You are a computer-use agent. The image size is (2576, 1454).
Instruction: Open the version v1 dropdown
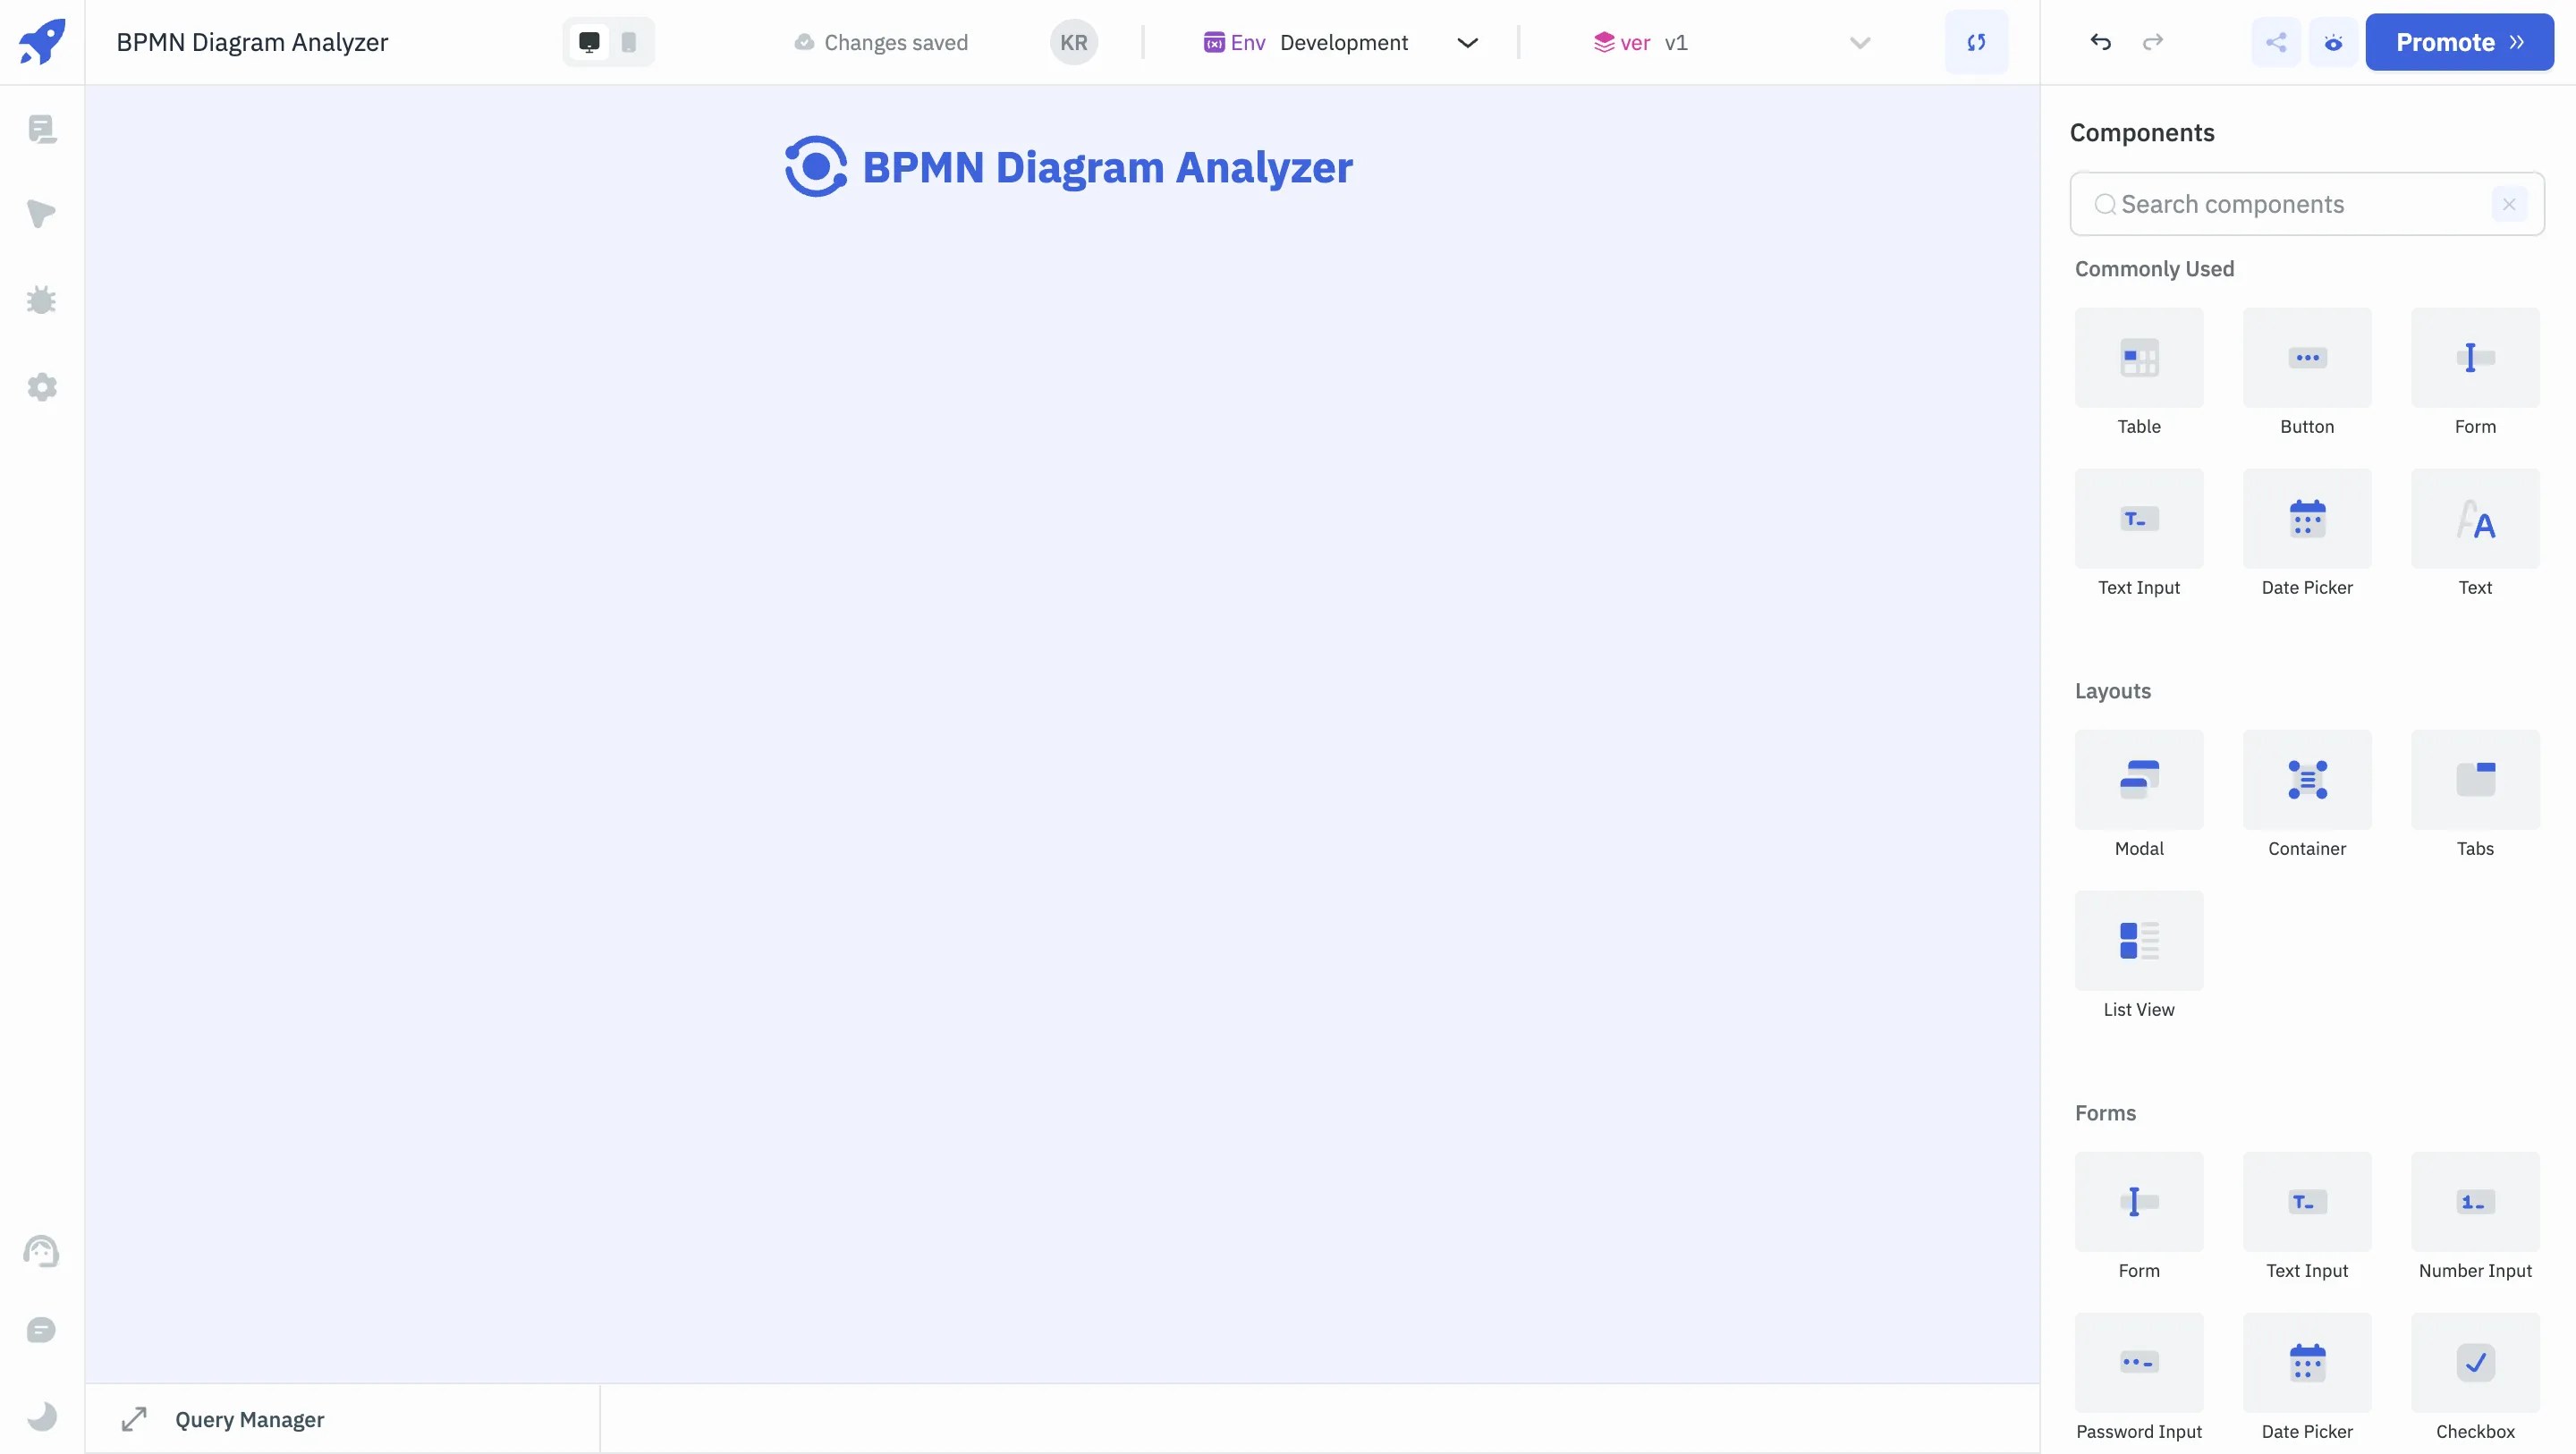pyautogui.click(x=1859, y=42)
